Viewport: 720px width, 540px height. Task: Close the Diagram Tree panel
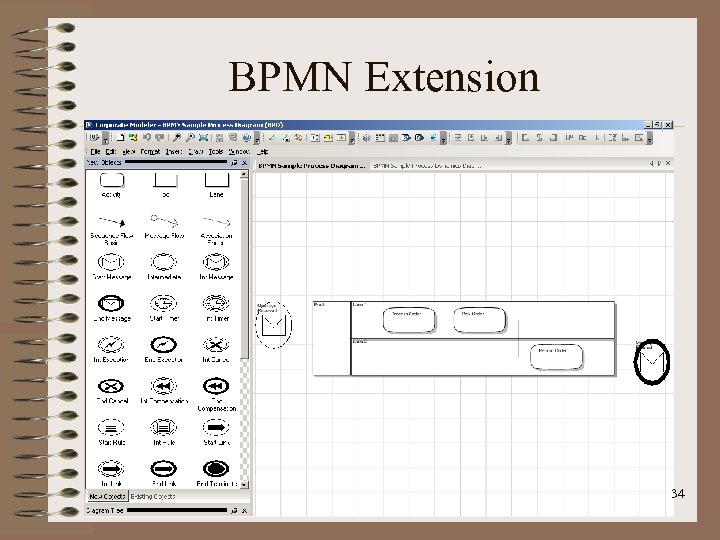(x=244, y=511)
